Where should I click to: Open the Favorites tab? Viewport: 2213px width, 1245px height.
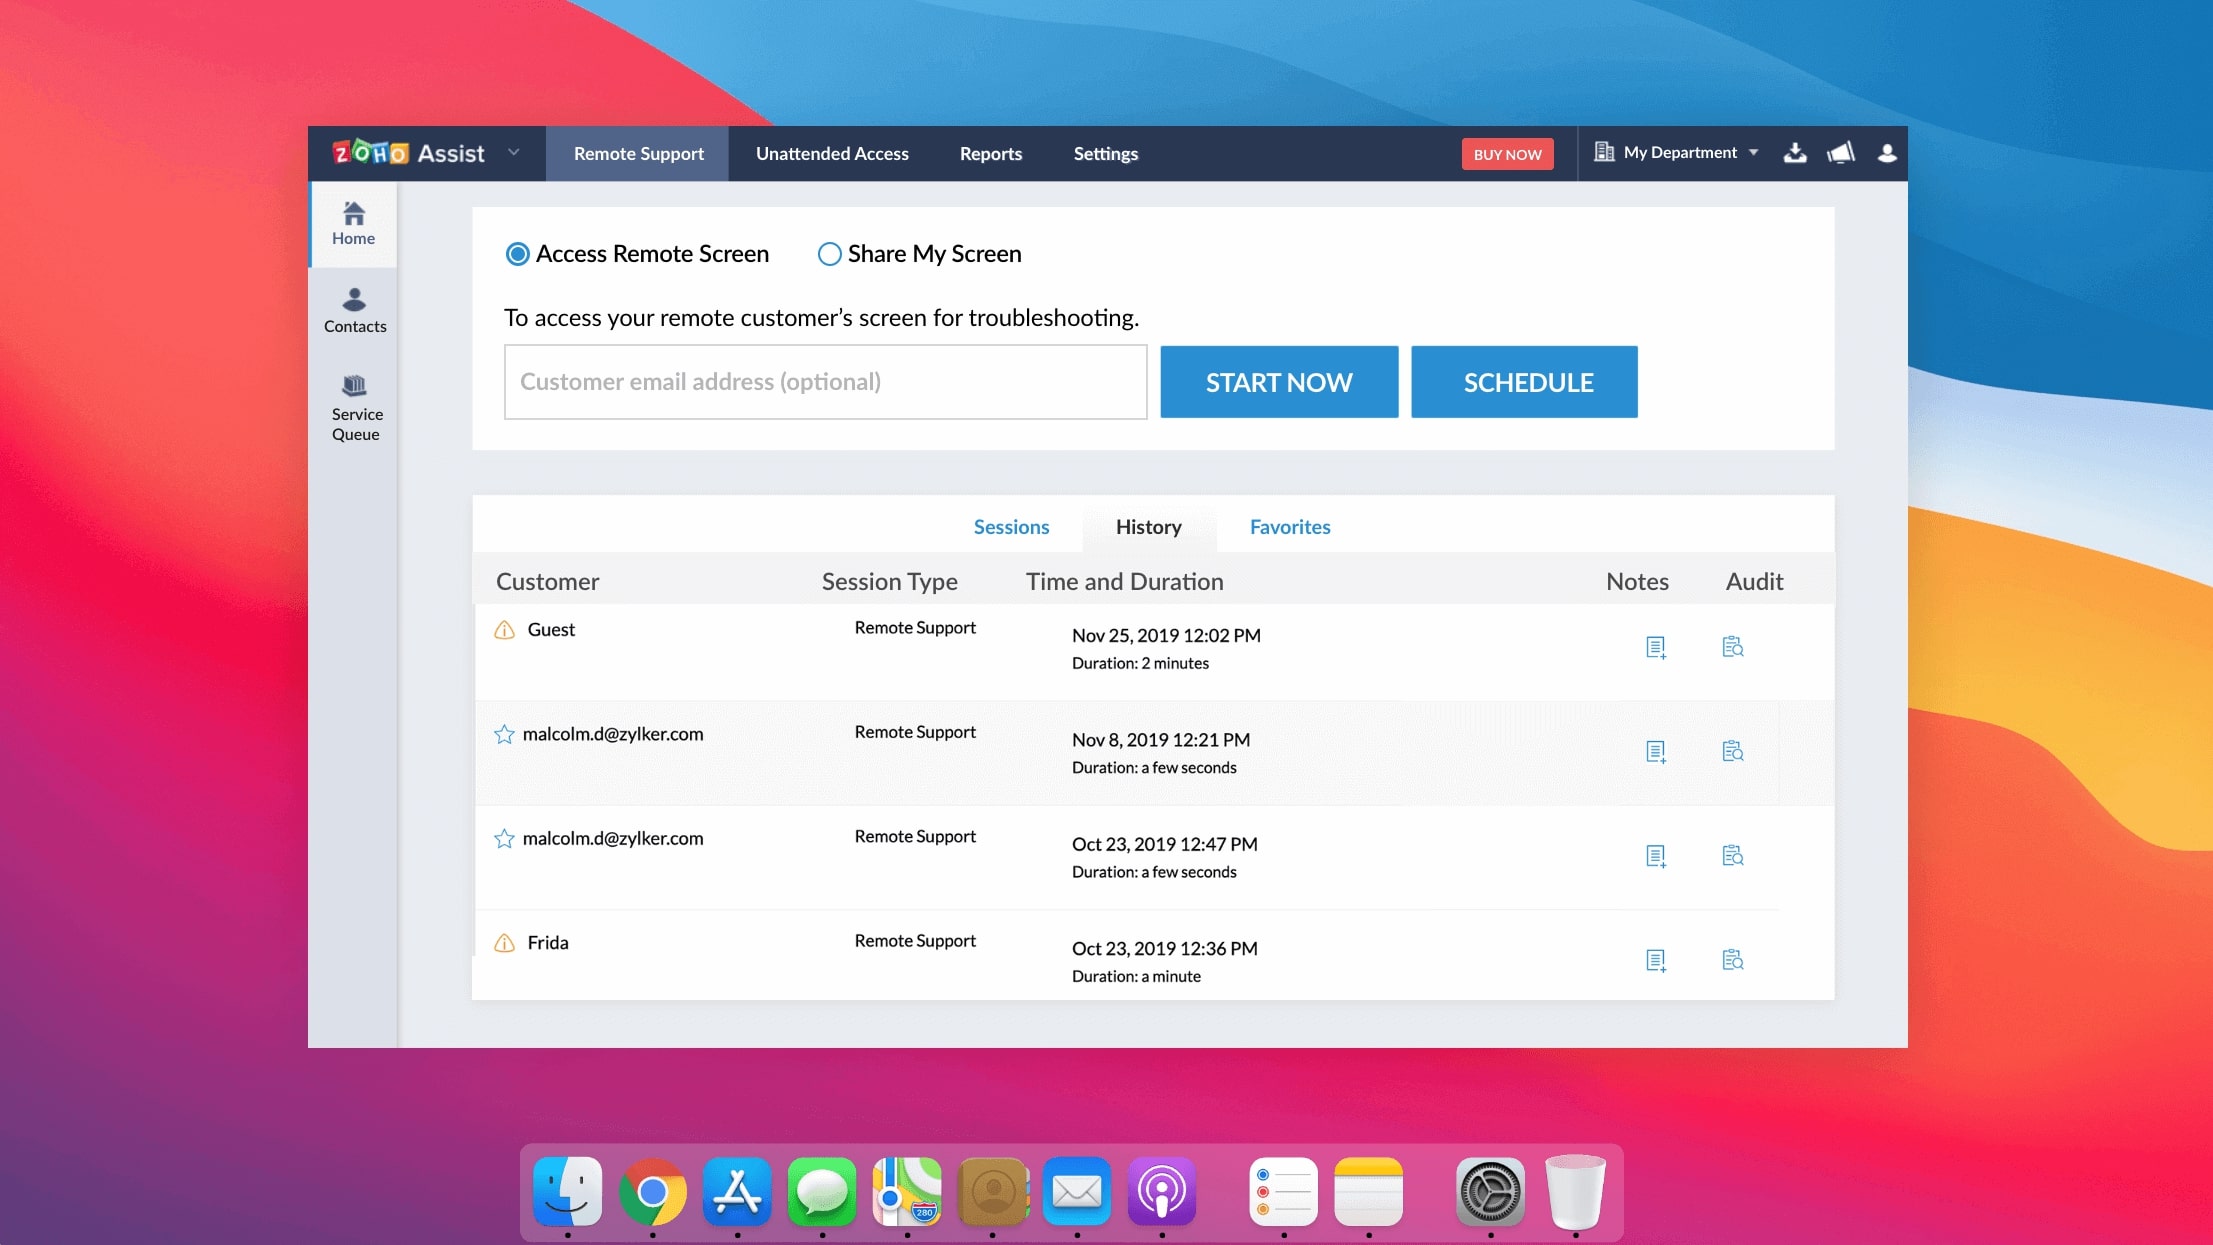coord(1290,526)
